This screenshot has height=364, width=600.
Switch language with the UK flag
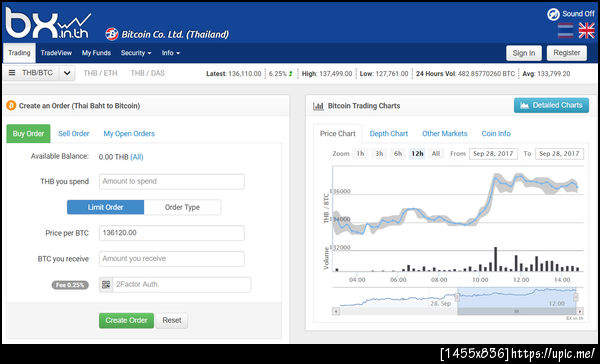(587, 31)
